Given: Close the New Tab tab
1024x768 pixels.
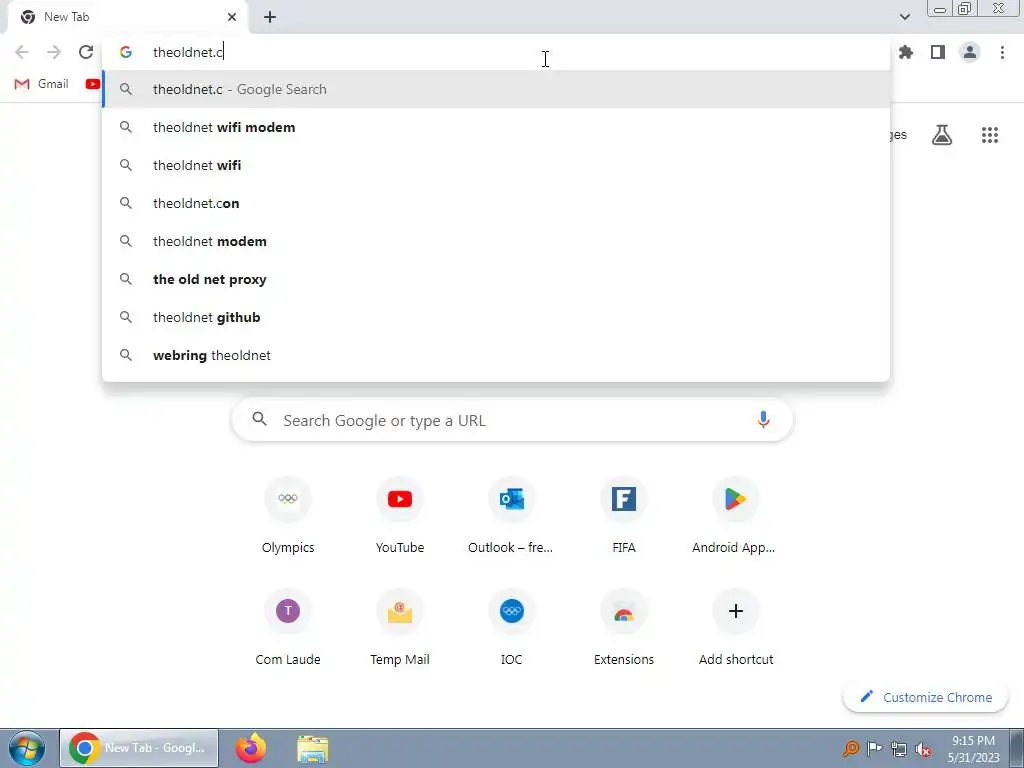Looking at the screenshot, I should (x=232, y=17).
